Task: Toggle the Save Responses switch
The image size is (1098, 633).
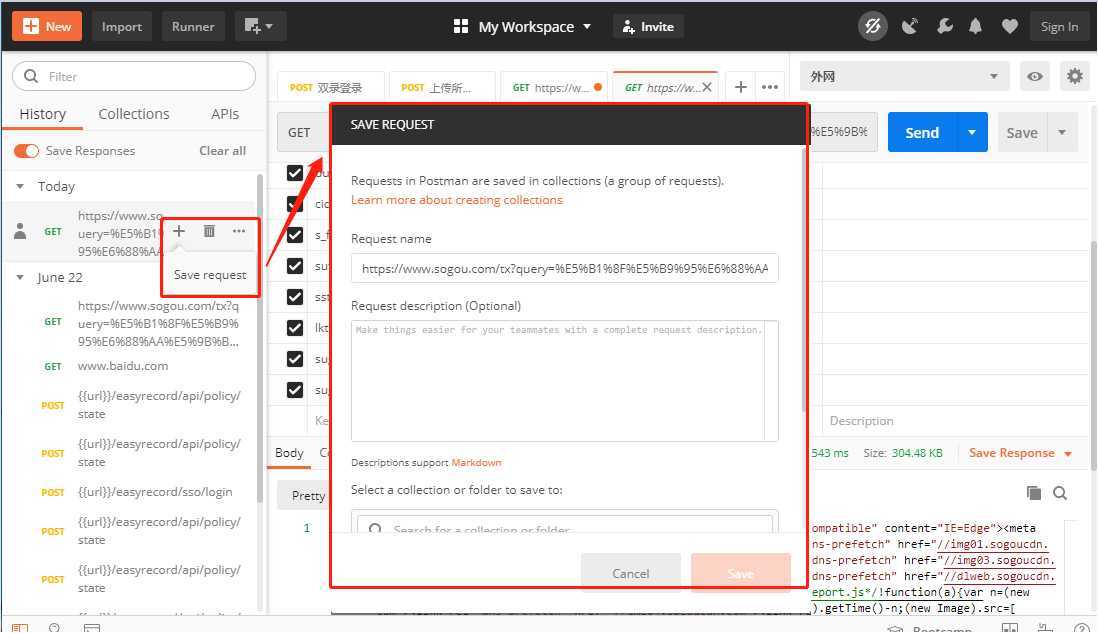Action: (x=26, y=151)
